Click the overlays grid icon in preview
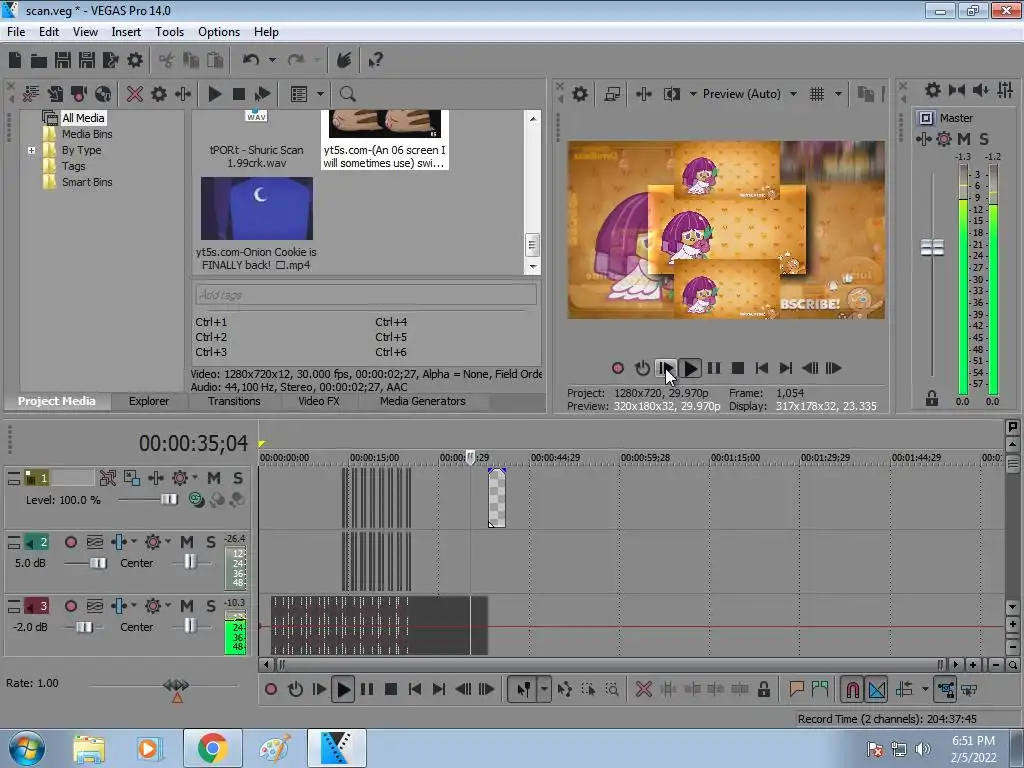This screenshot has width=1024, height=768. pos(816,94)
